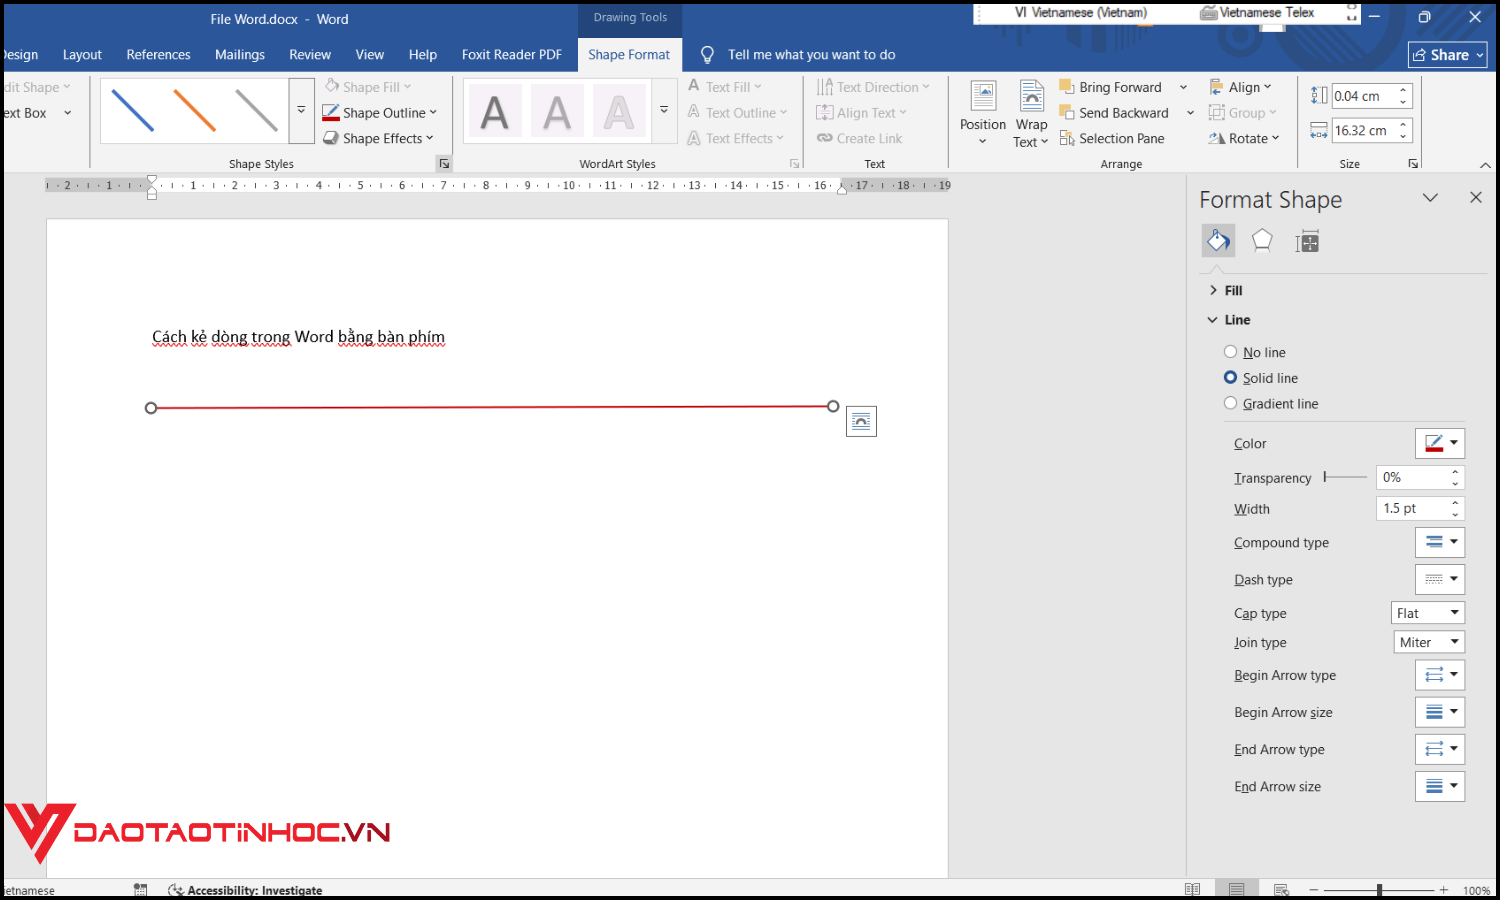Click the Layout Options icon beside line

861,422
